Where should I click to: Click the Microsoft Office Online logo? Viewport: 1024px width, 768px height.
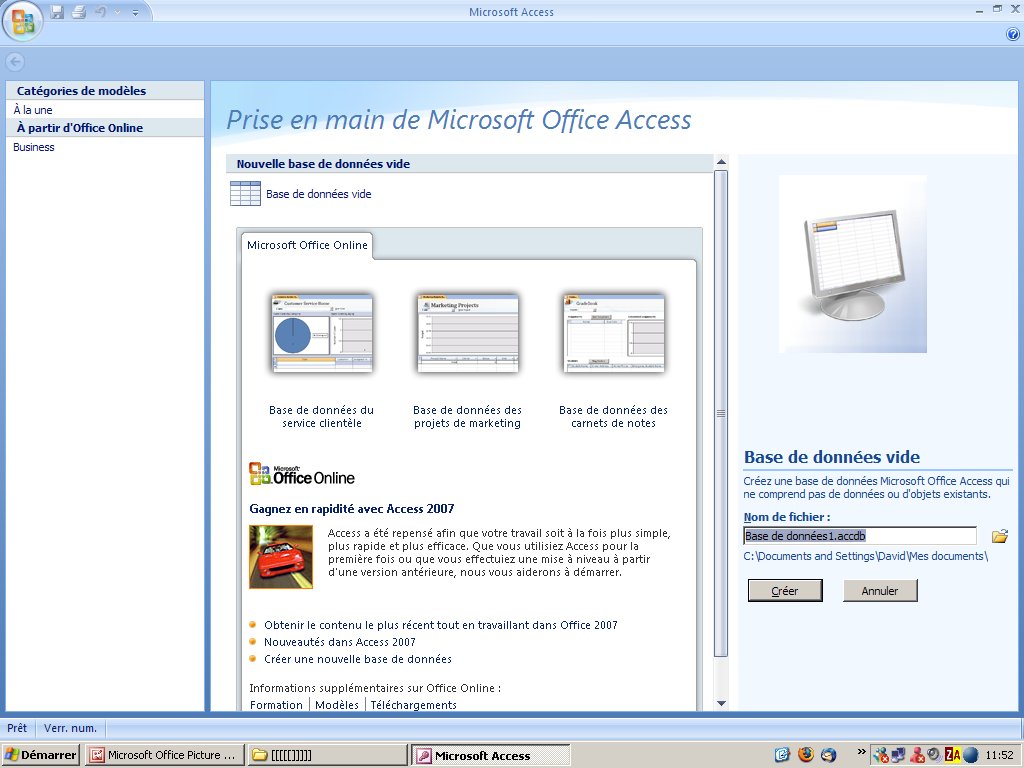click(302, 475)
